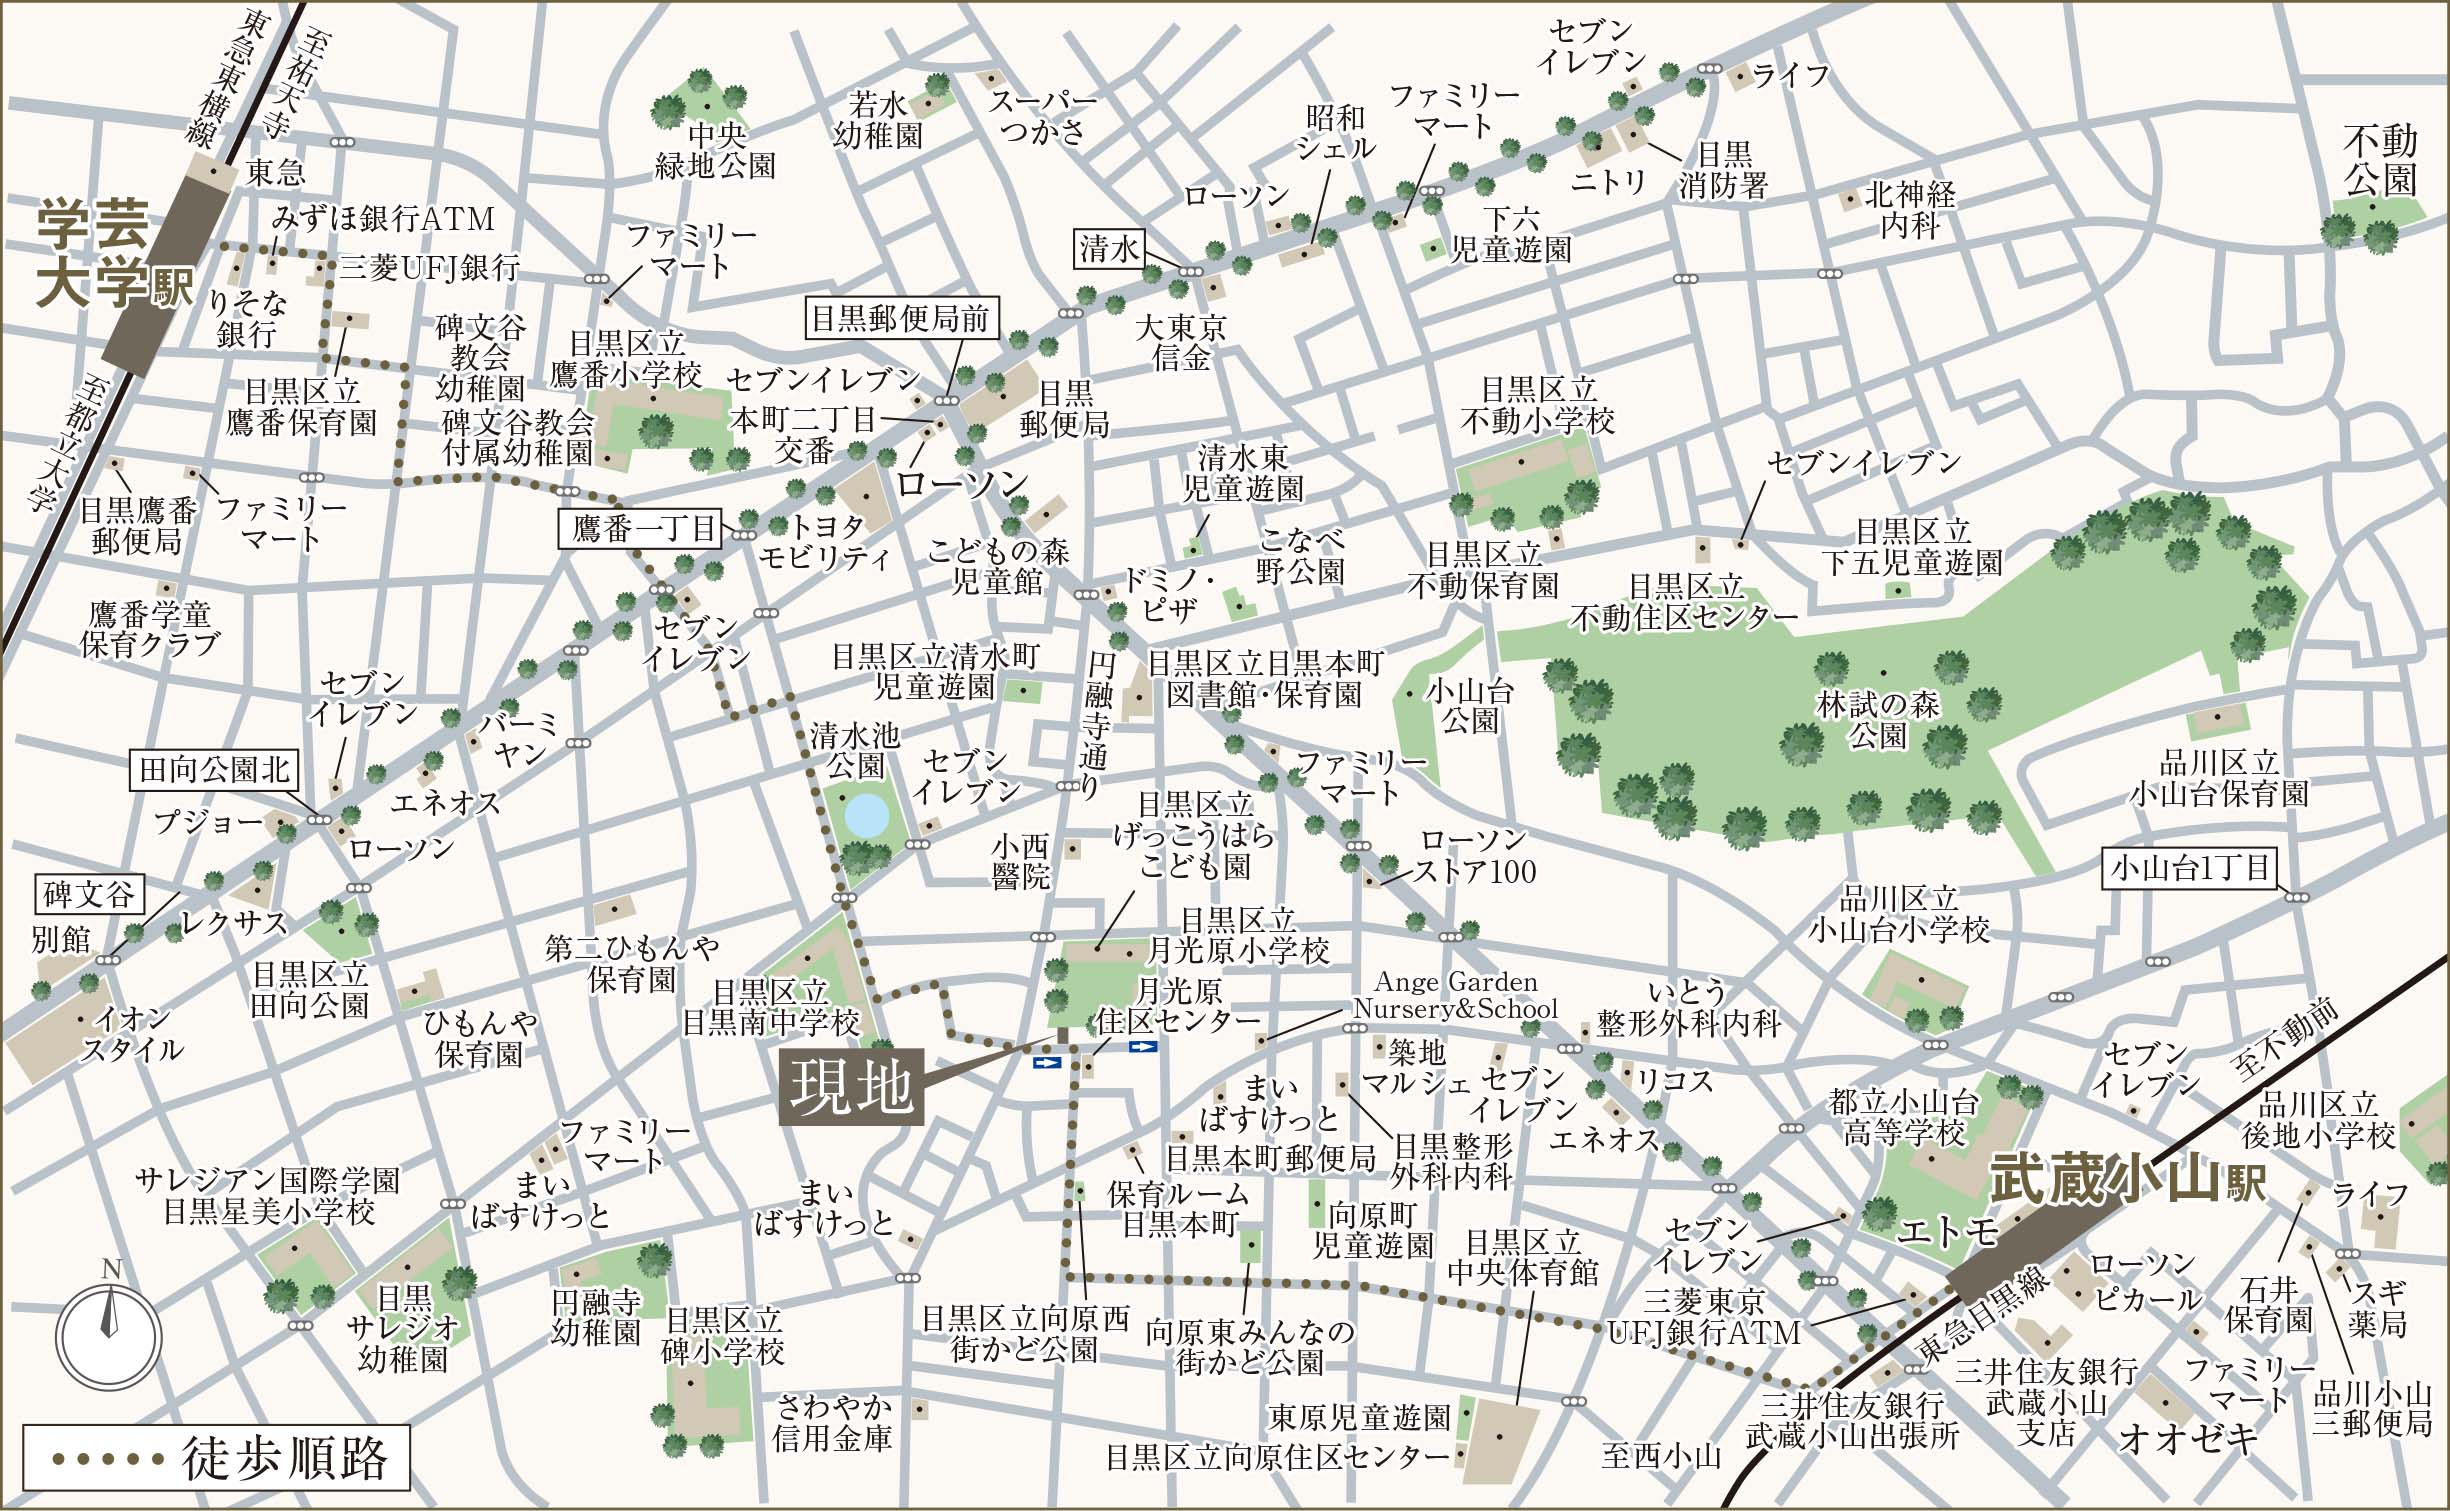Click the 若水幼稚園 label
Viewport: 2450px width, 1511px height.
coord(877,120)
